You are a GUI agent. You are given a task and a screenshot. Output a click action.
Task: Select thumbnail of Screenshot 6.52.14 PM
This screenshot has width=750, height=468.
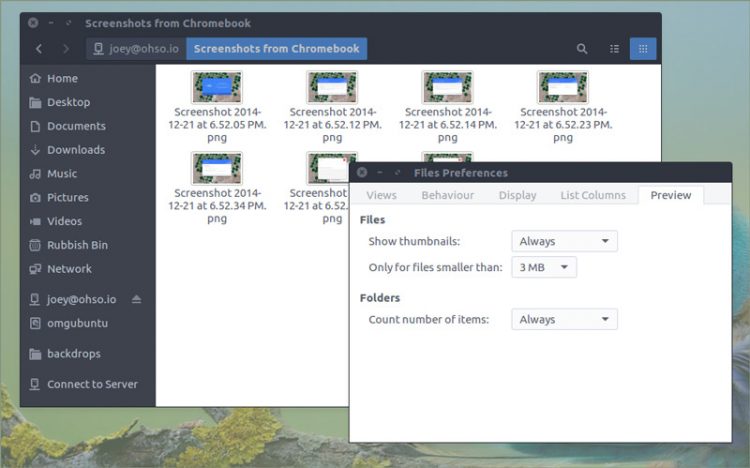[x=448, y=87]
